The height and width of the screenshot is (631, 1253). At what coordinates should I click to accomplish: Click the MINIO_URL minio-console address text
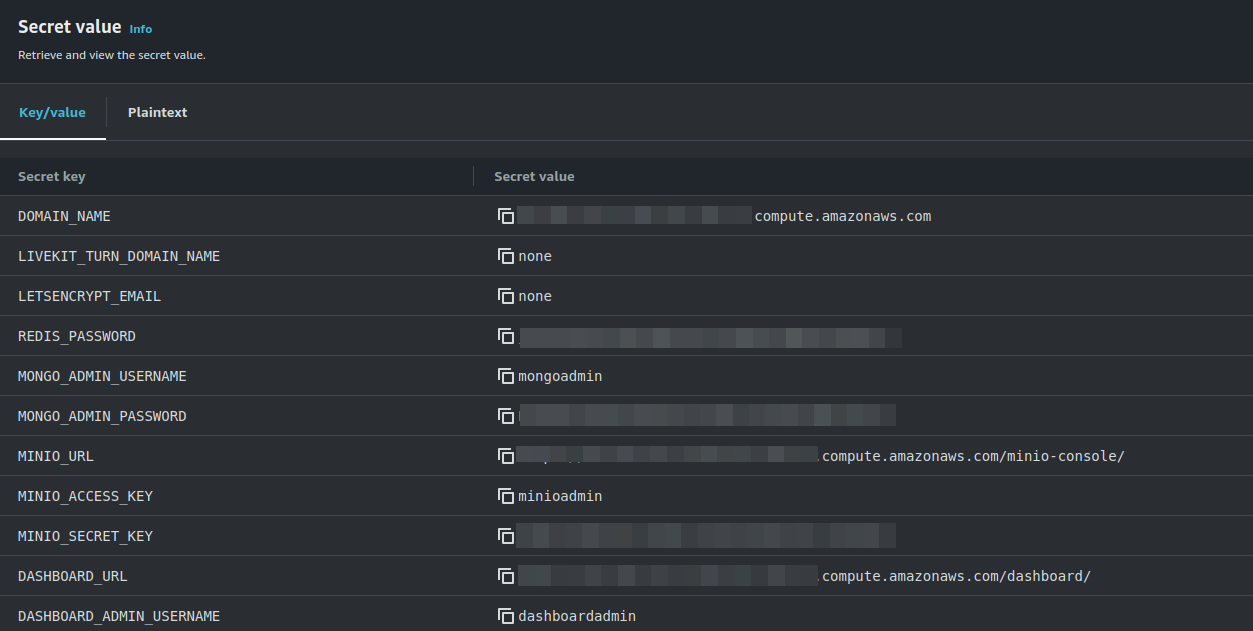click(972, 456)
